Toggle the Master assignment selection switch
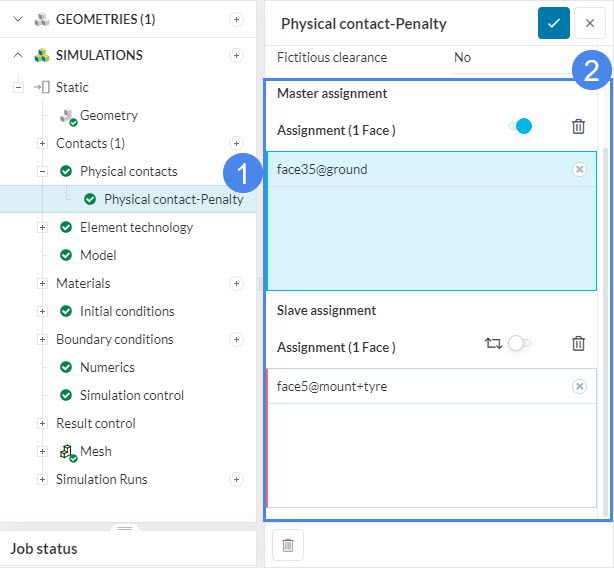Screen dimensions: 614x568 click(x=520, y=126)
